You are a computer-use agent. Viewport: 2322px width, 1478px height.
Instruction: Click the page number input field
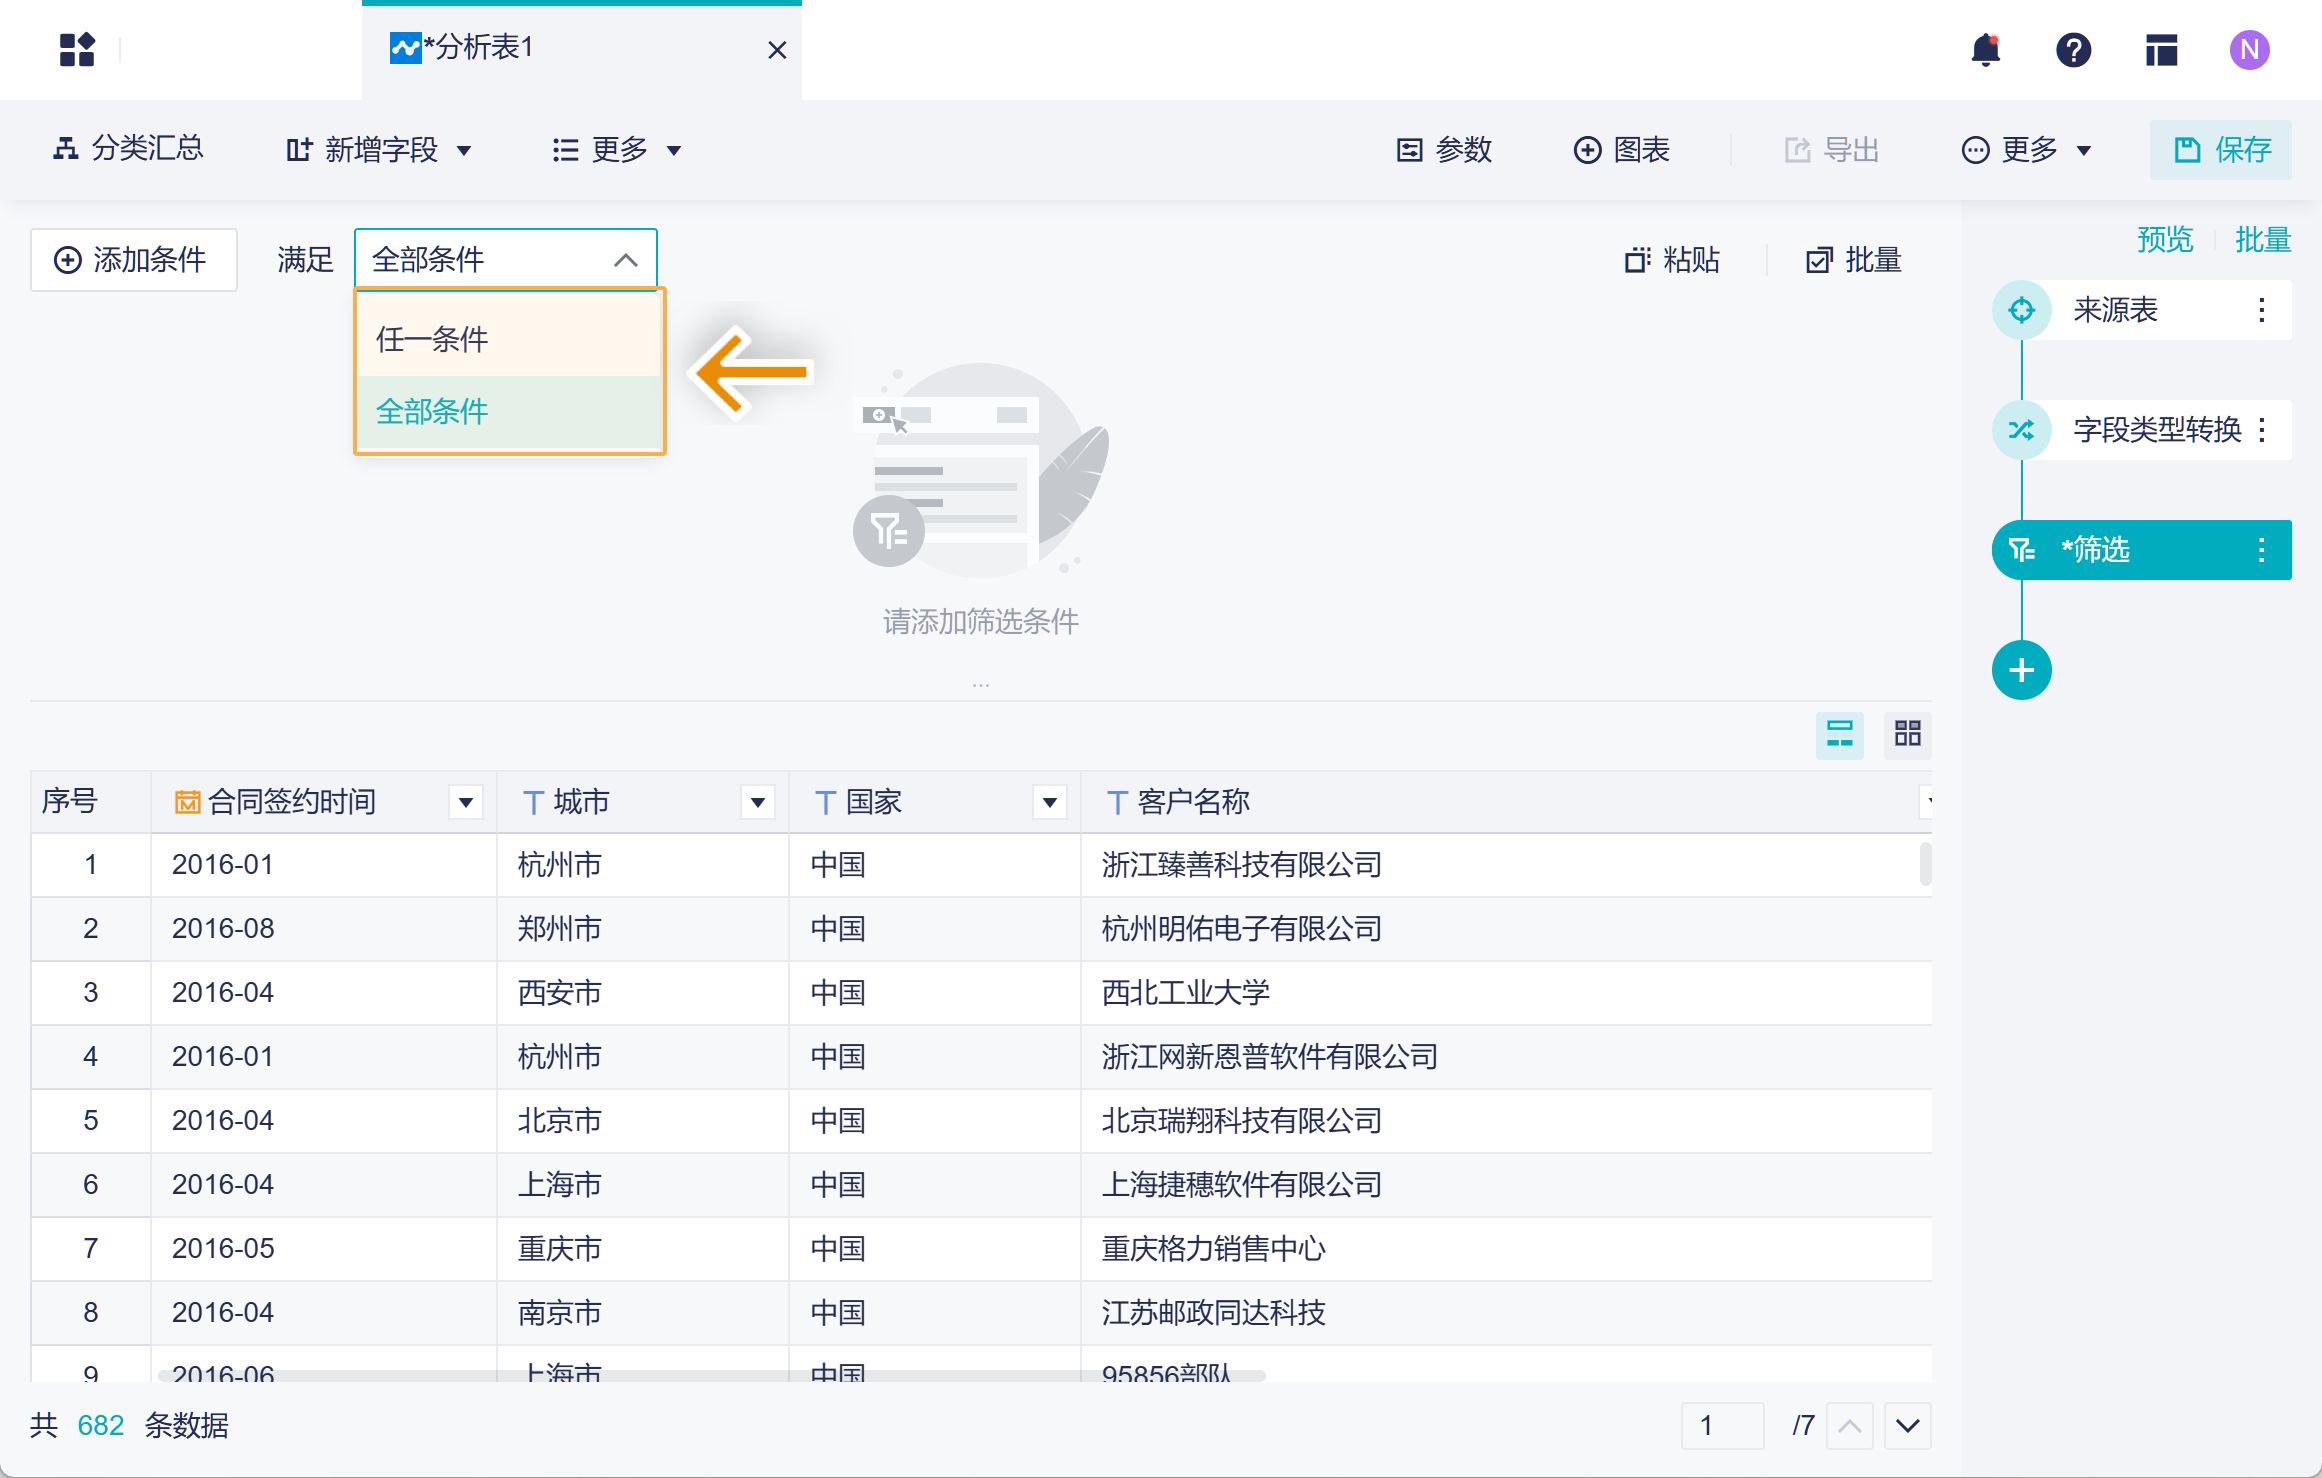(x=1721, y=1425)
